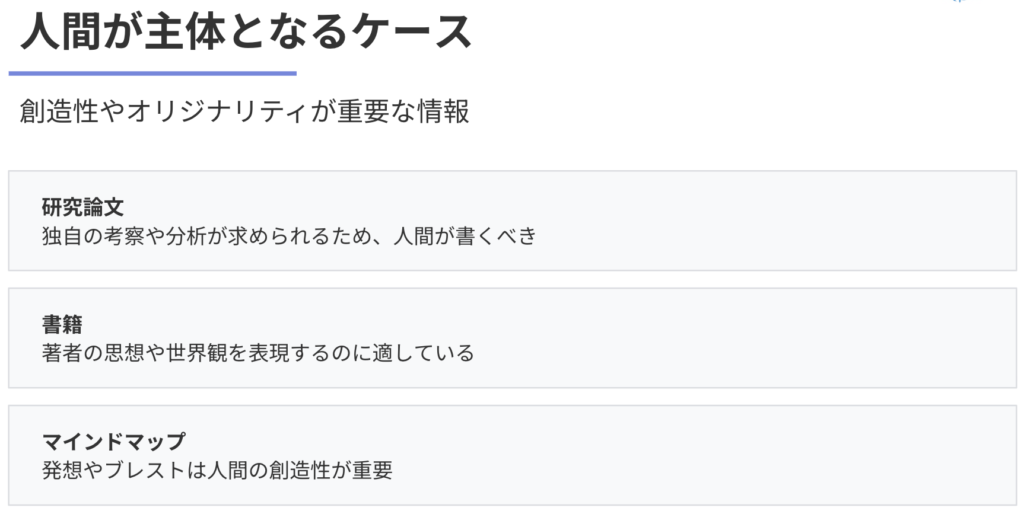Click the word 独自 in the 研究論文 card
This screenshot has height=511, width=1024.
62,235
